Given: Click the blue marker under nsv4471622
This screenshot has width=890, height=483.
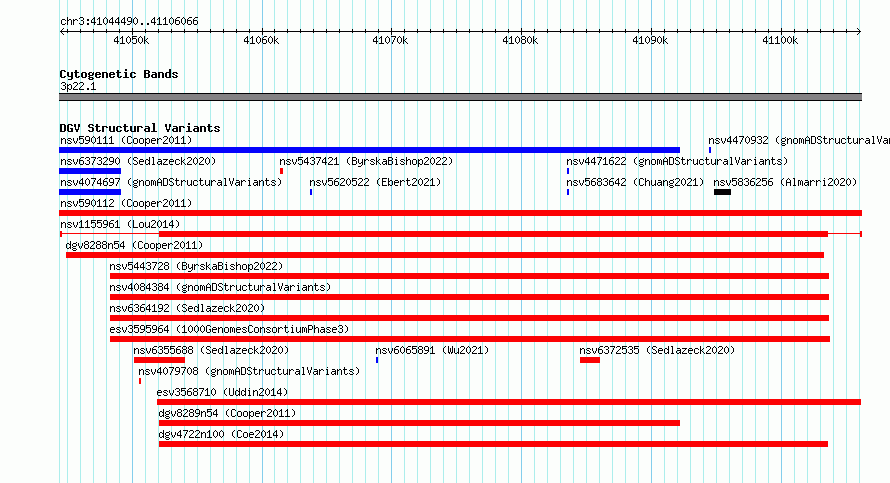Looking at the screenshot, I should (x=568, y=171).
